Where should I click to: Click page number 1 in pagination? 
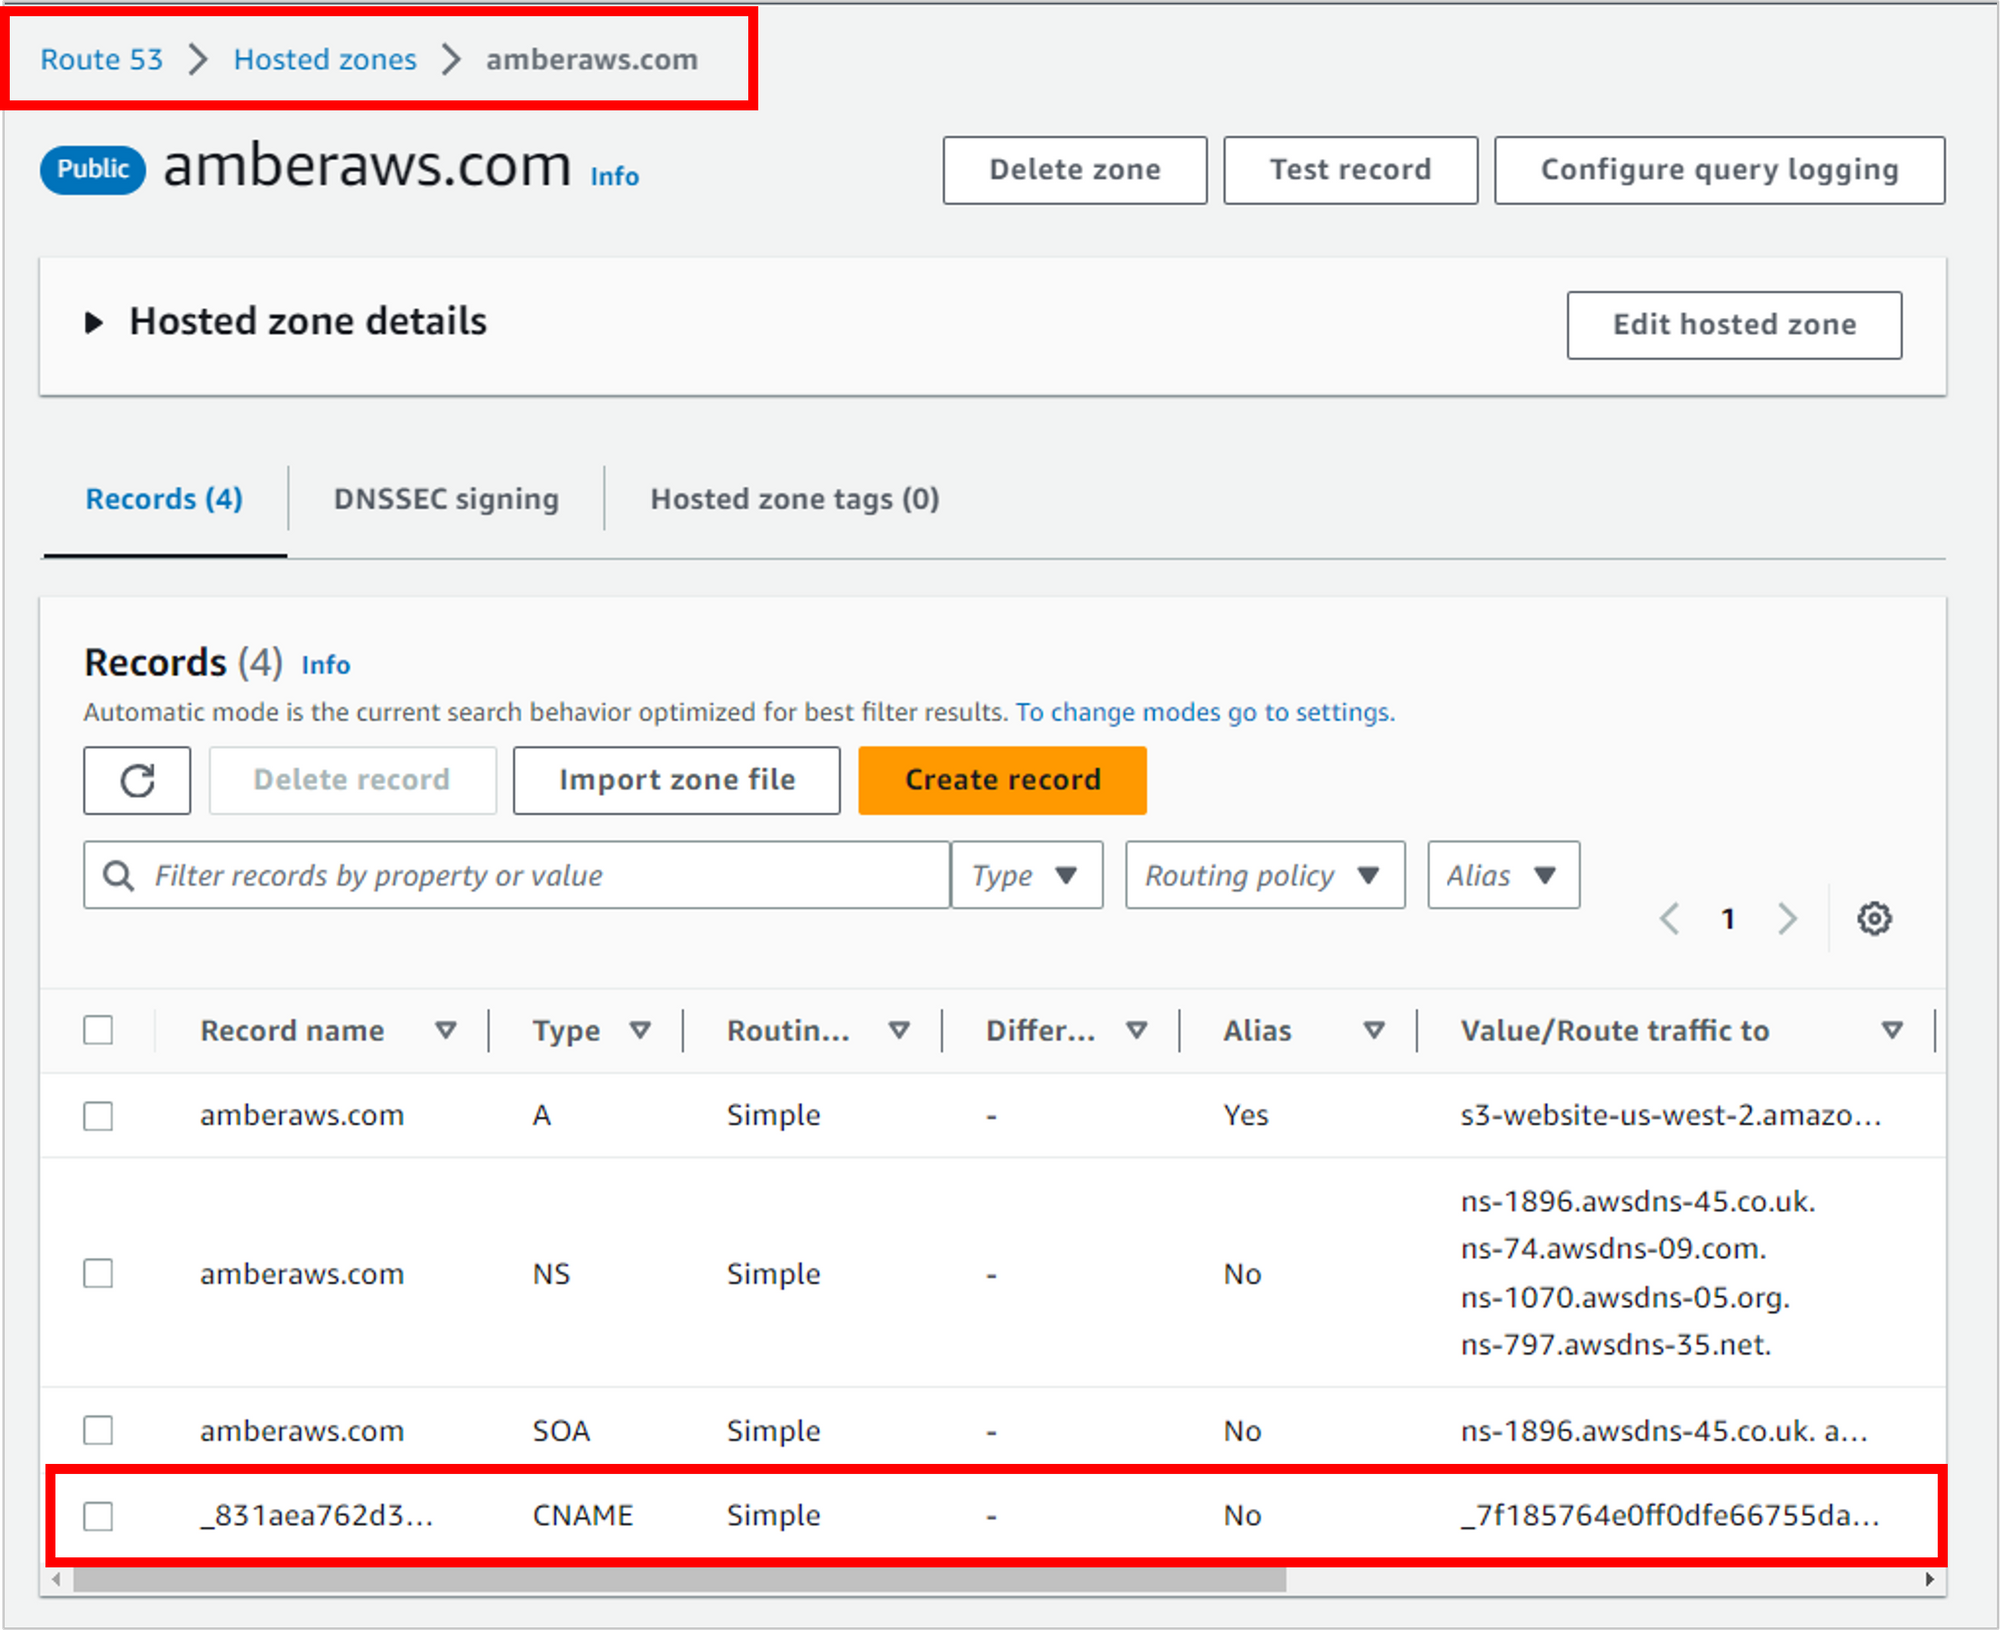pos(1728,918)
